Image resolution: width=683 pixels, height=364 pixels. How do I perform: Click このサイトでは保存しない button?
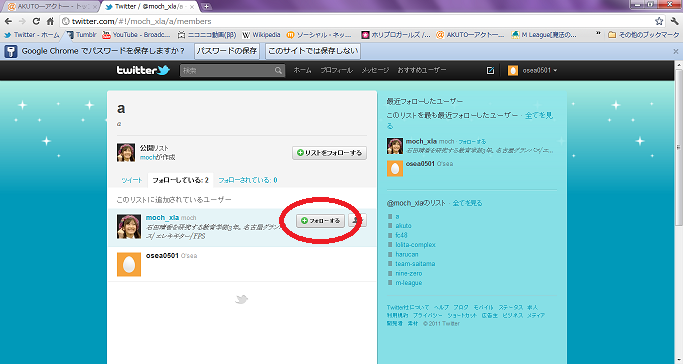point(313,51)
